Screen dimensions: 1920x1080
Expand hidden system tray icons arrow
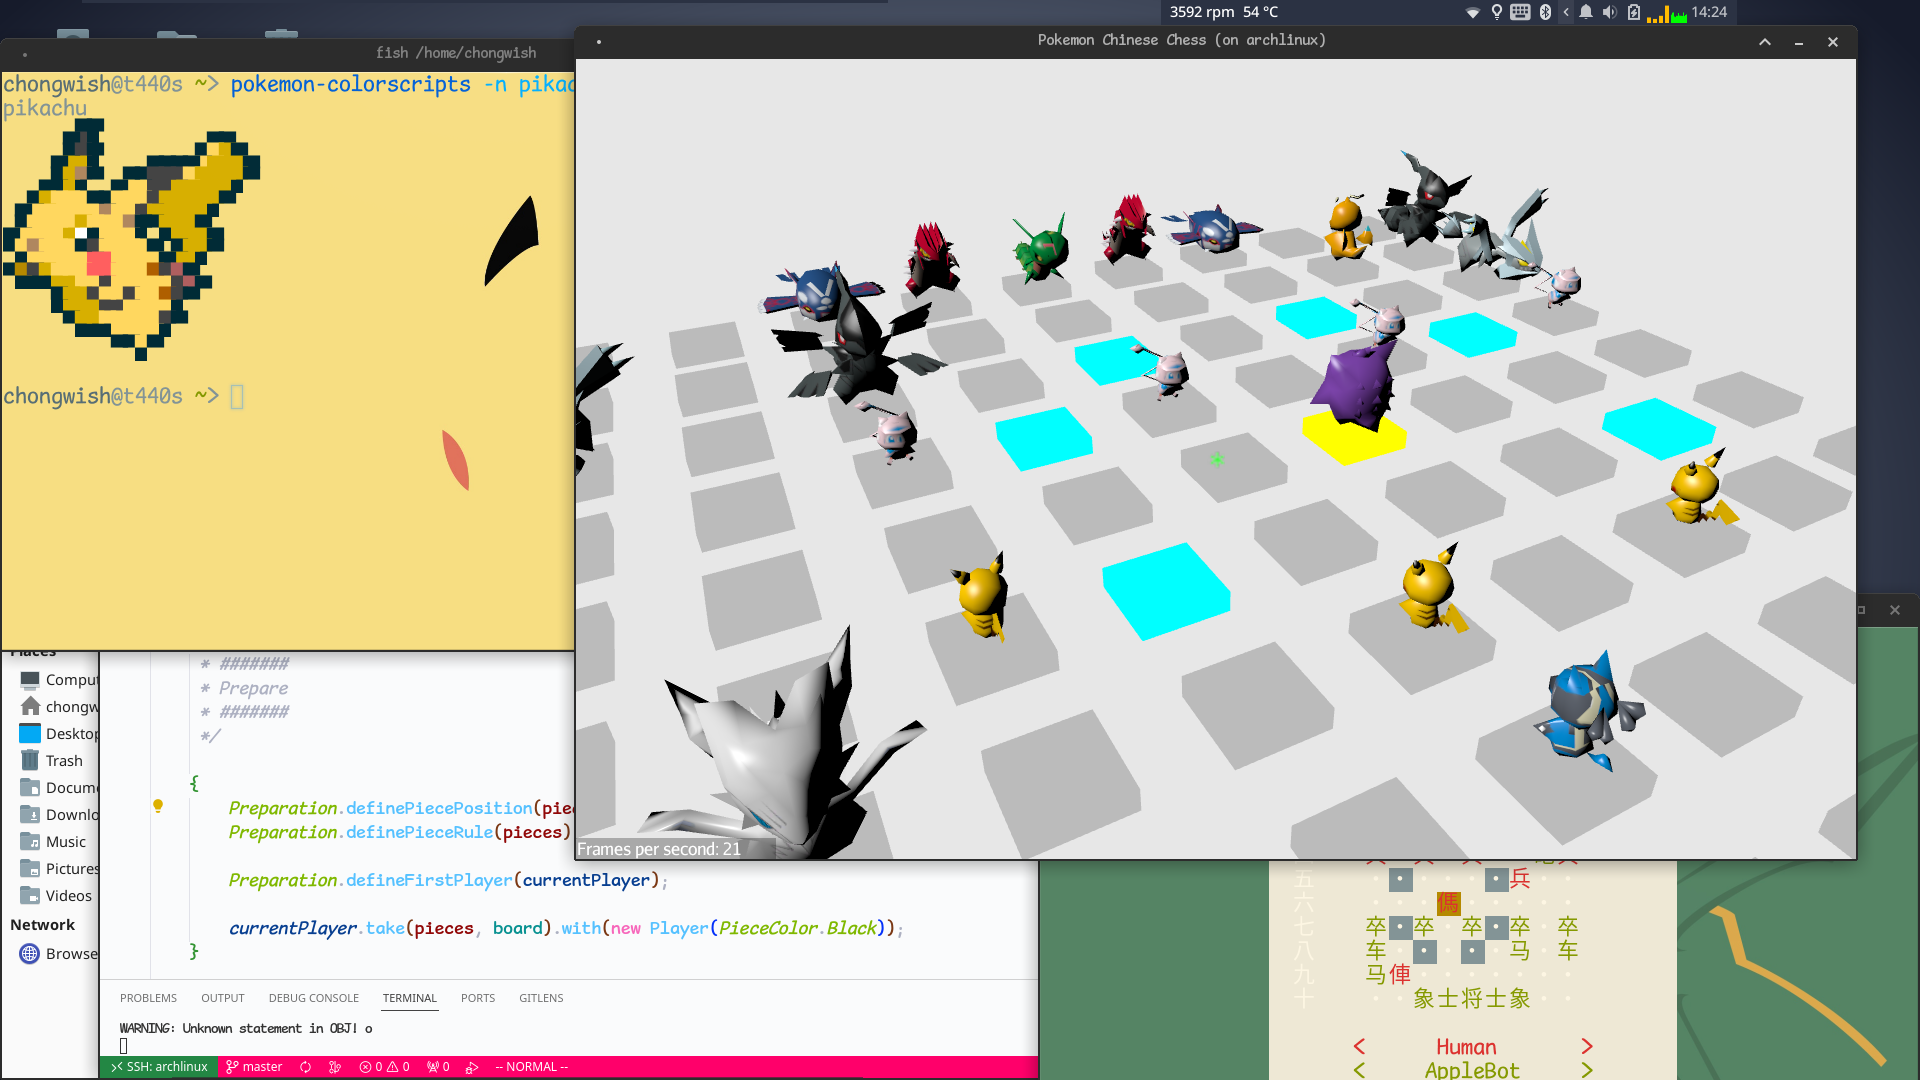(x=1566, y=12)
